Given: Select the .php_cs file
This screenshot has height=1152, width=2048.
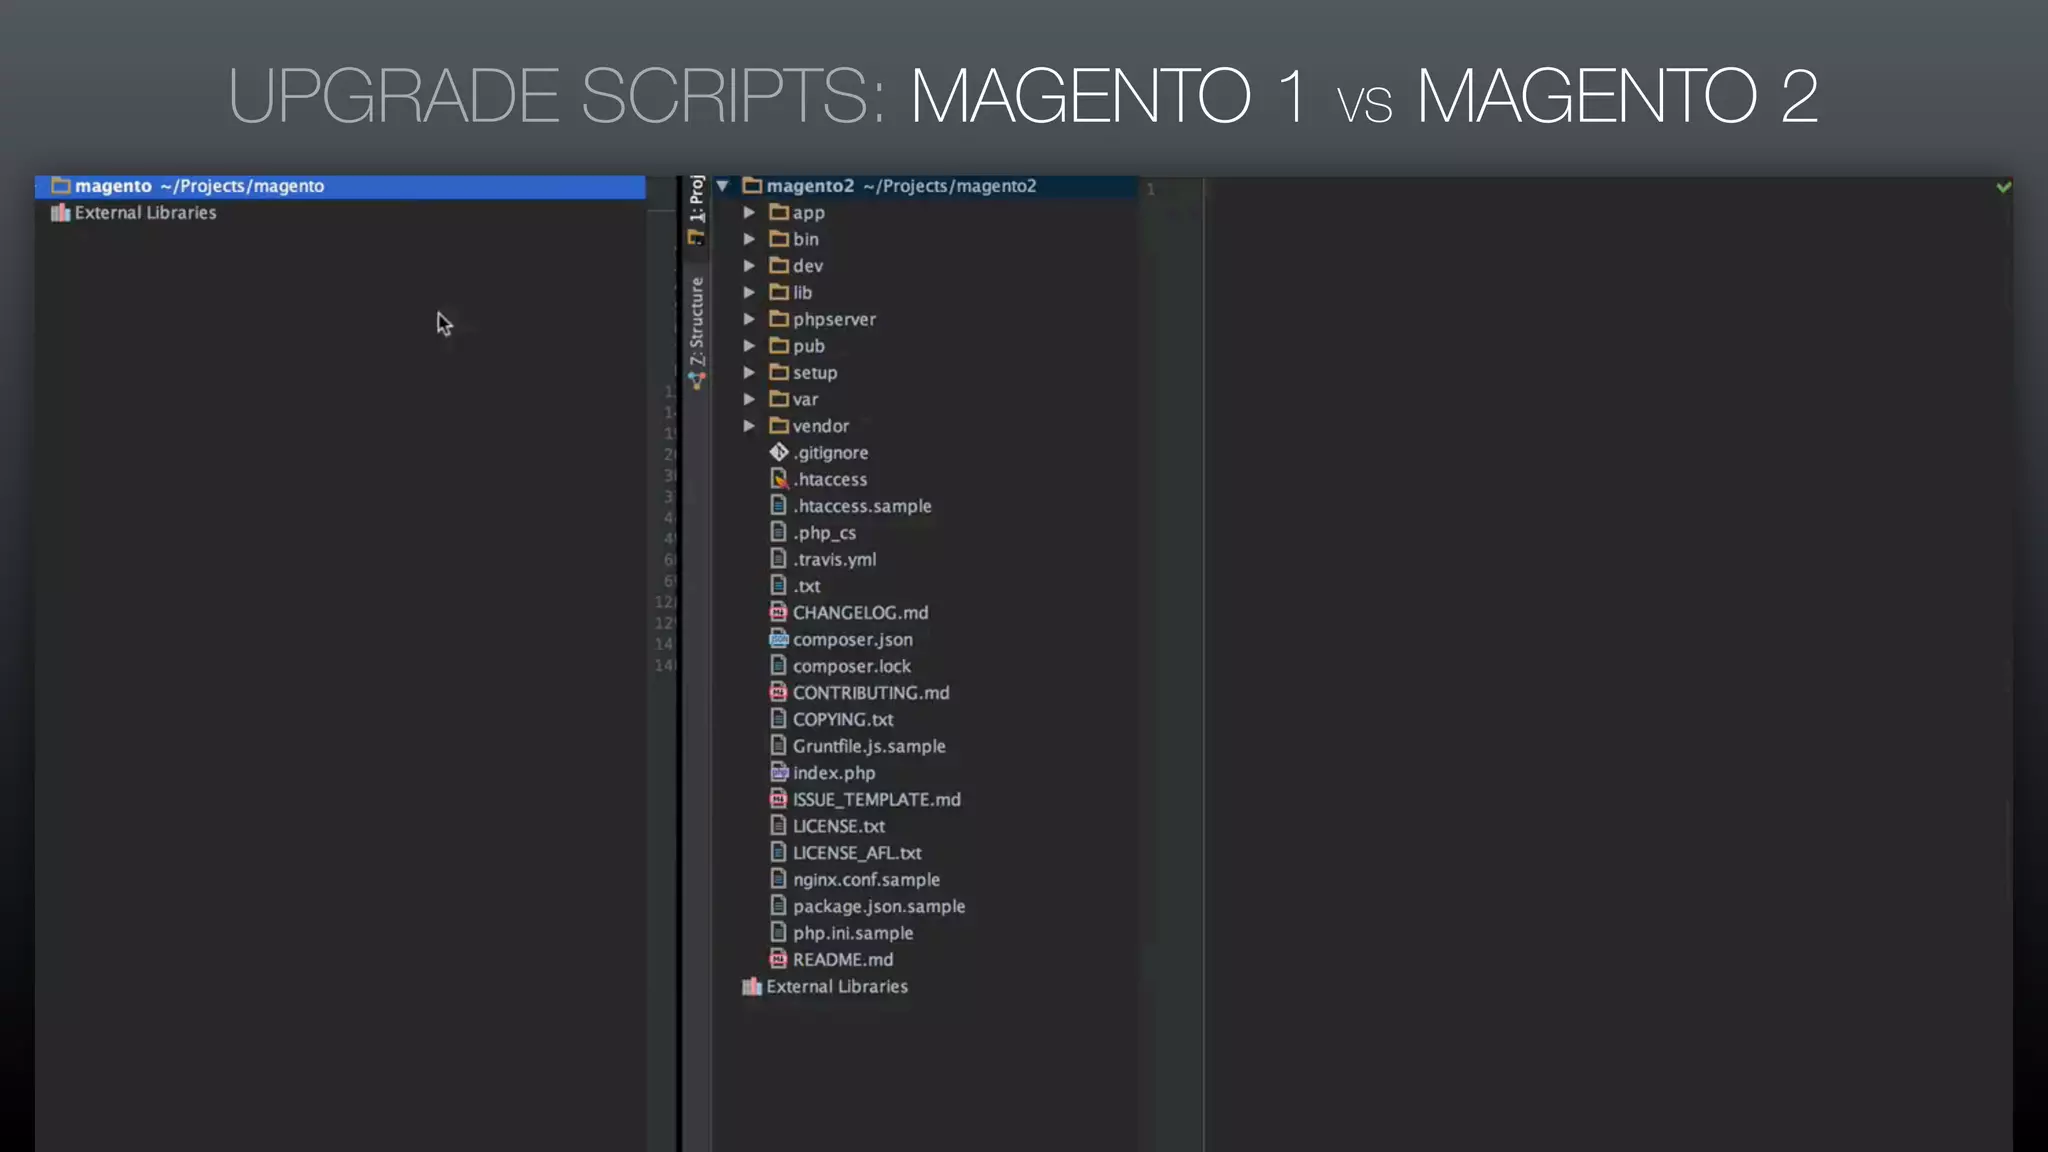Looking at the screenshot, I should point(824,533).
